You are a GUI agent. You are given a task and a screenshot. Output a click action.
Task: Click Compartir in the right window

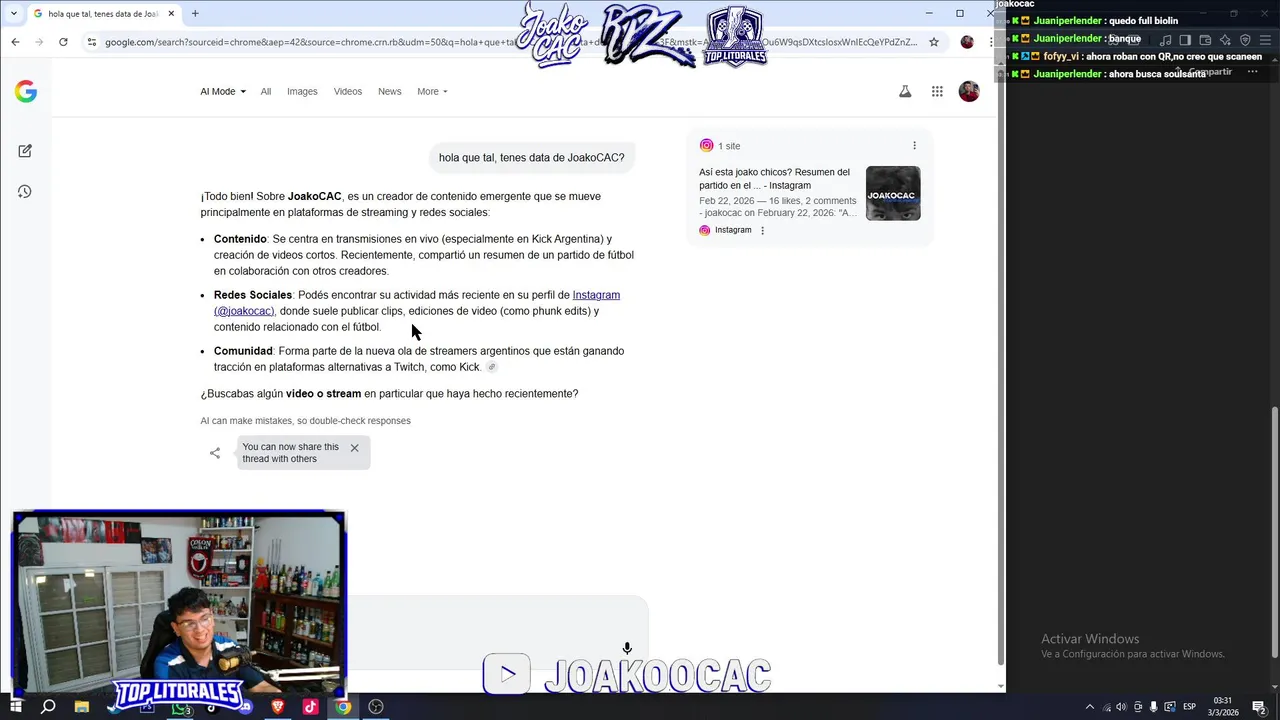[x=1204, y=72]
